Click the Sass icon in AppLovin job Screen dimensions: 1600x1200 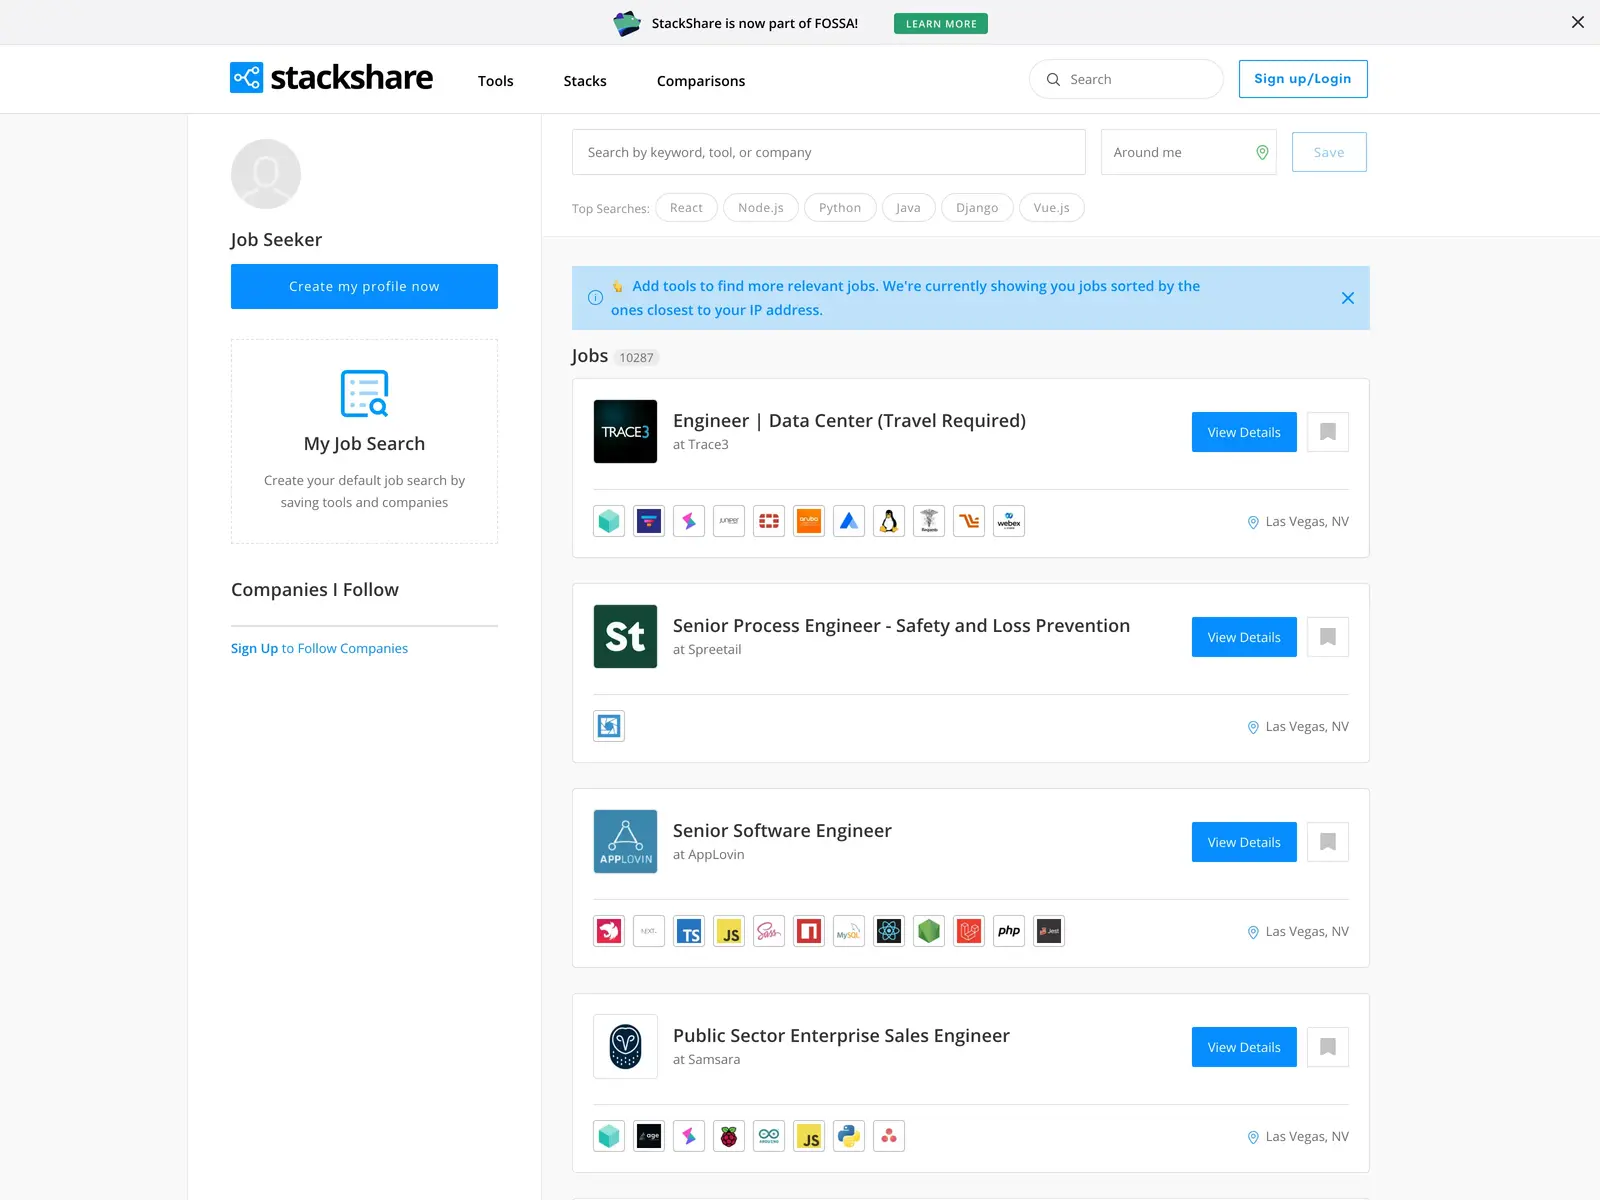(769, 931)
